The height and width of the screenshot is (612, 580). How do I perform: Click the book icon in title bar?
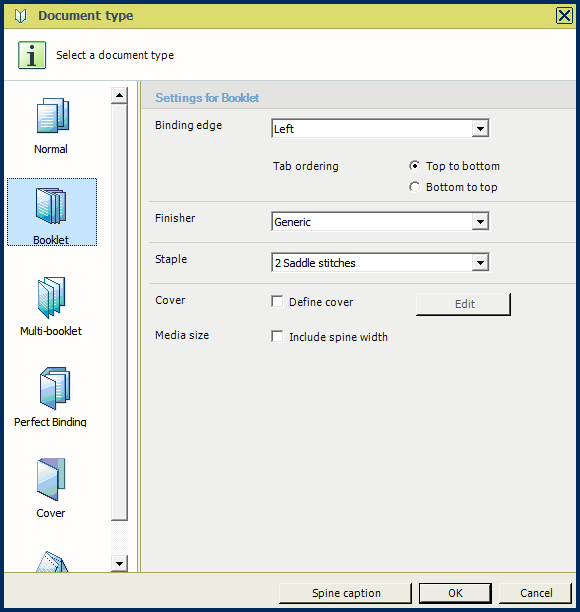20,16
